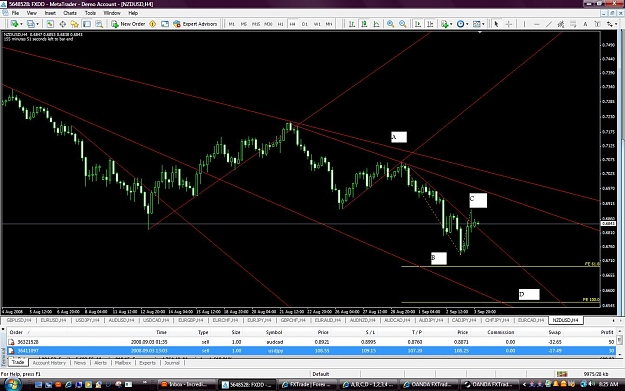Switch to the USDJPY,H4 chart tab
625x391 pixels.
pos(87,320)
